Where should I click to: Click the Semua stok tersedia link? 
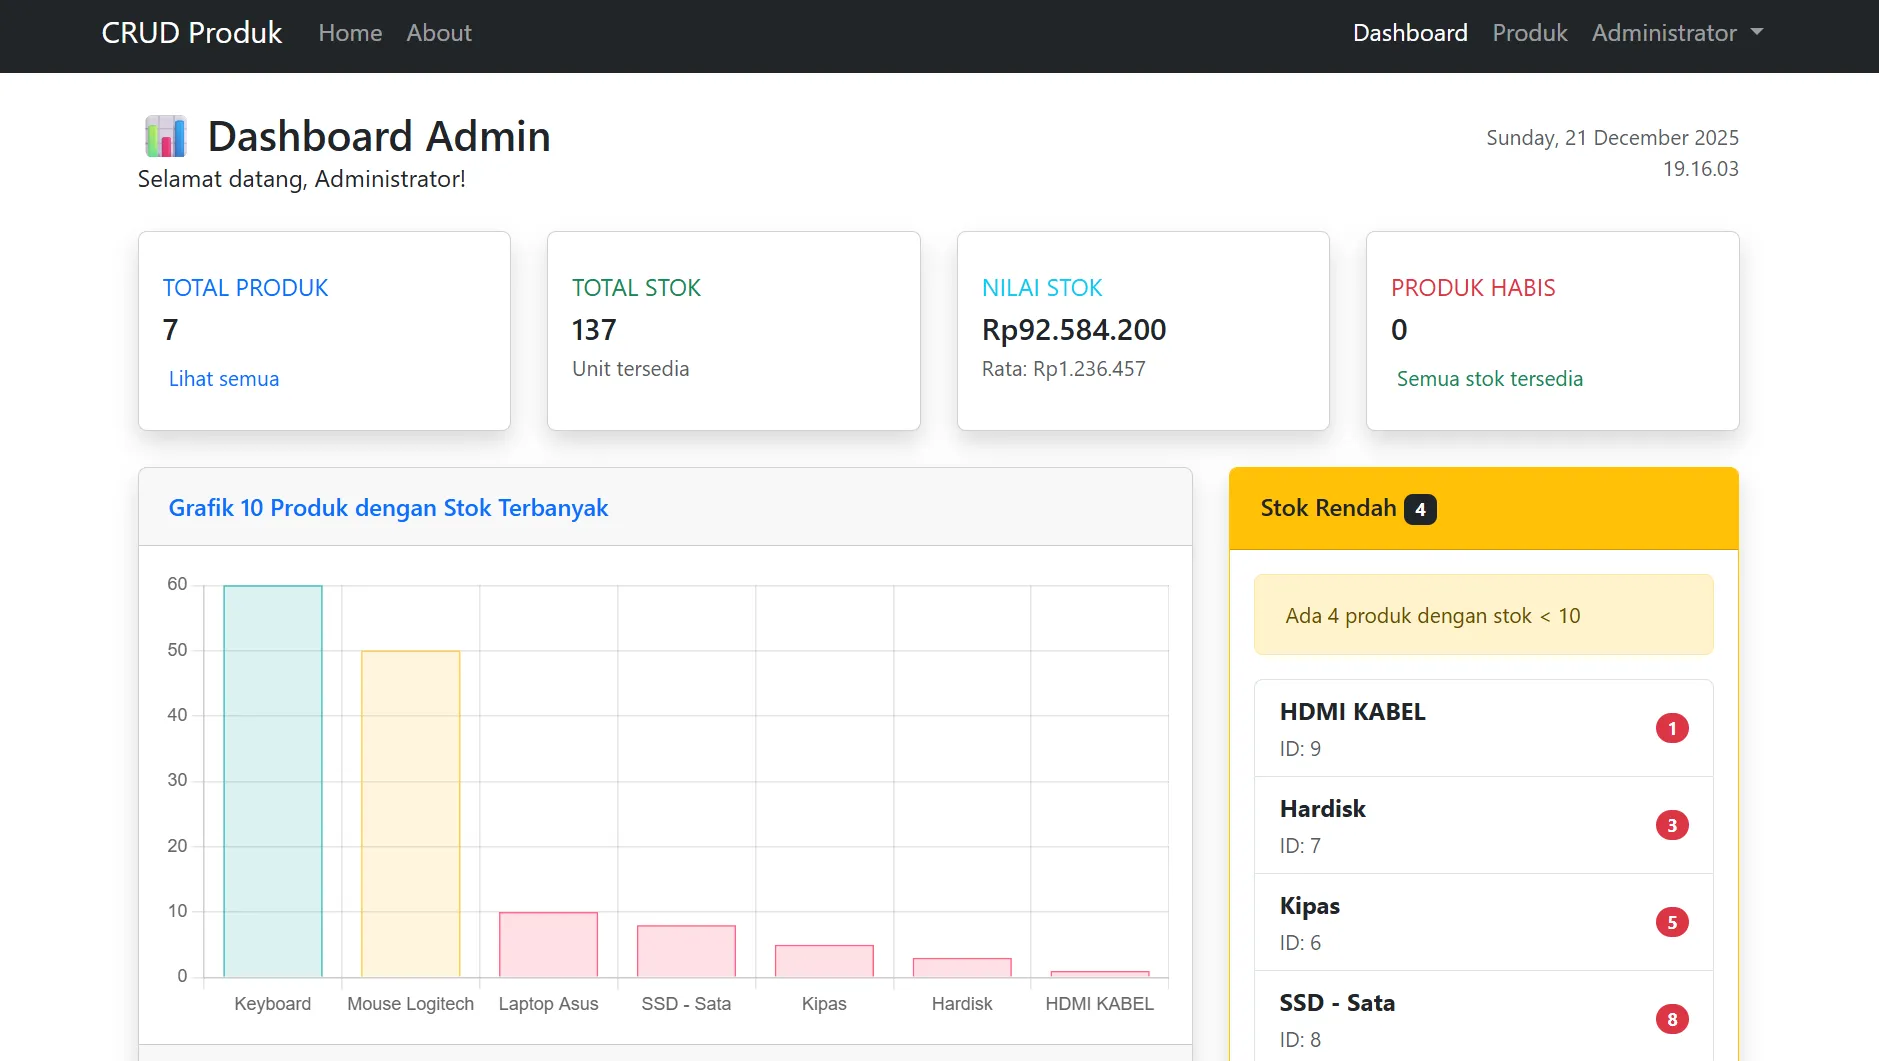(x=1489, y=379)
